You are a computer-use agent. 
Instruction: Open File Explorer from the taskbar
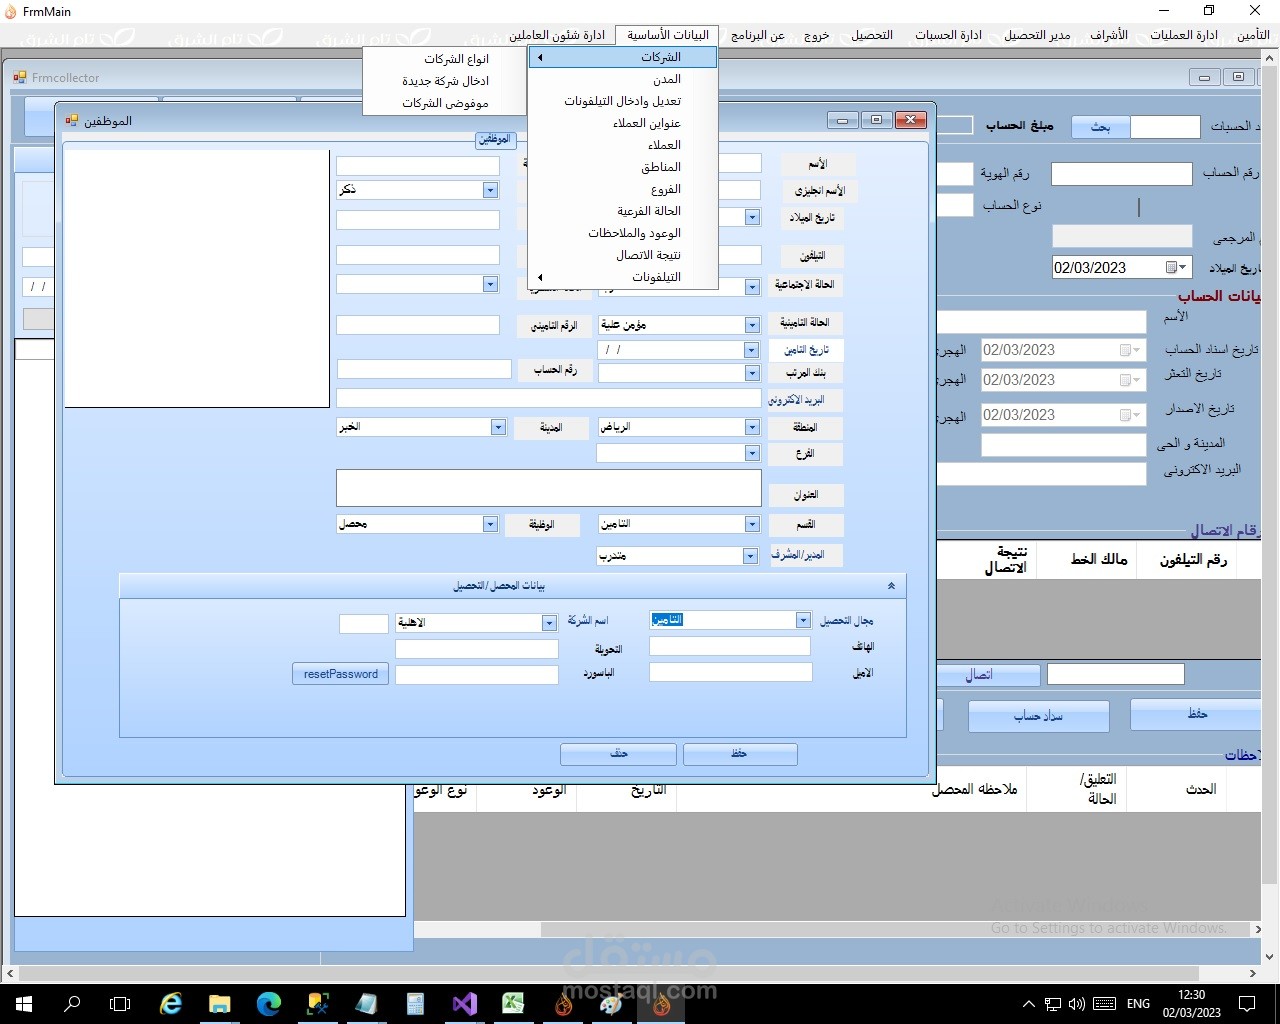[x=219, y=1003]
